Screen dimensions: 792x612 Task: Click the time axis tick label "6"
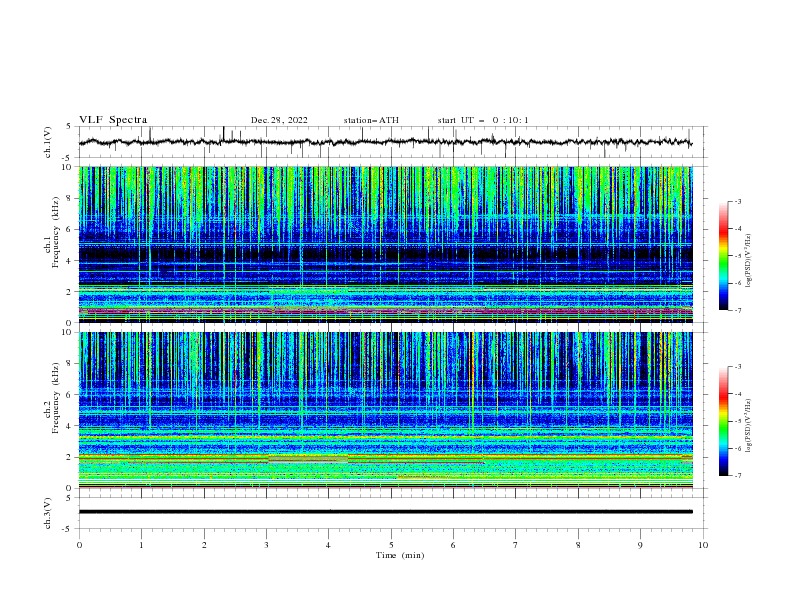(x=453, y=545)
